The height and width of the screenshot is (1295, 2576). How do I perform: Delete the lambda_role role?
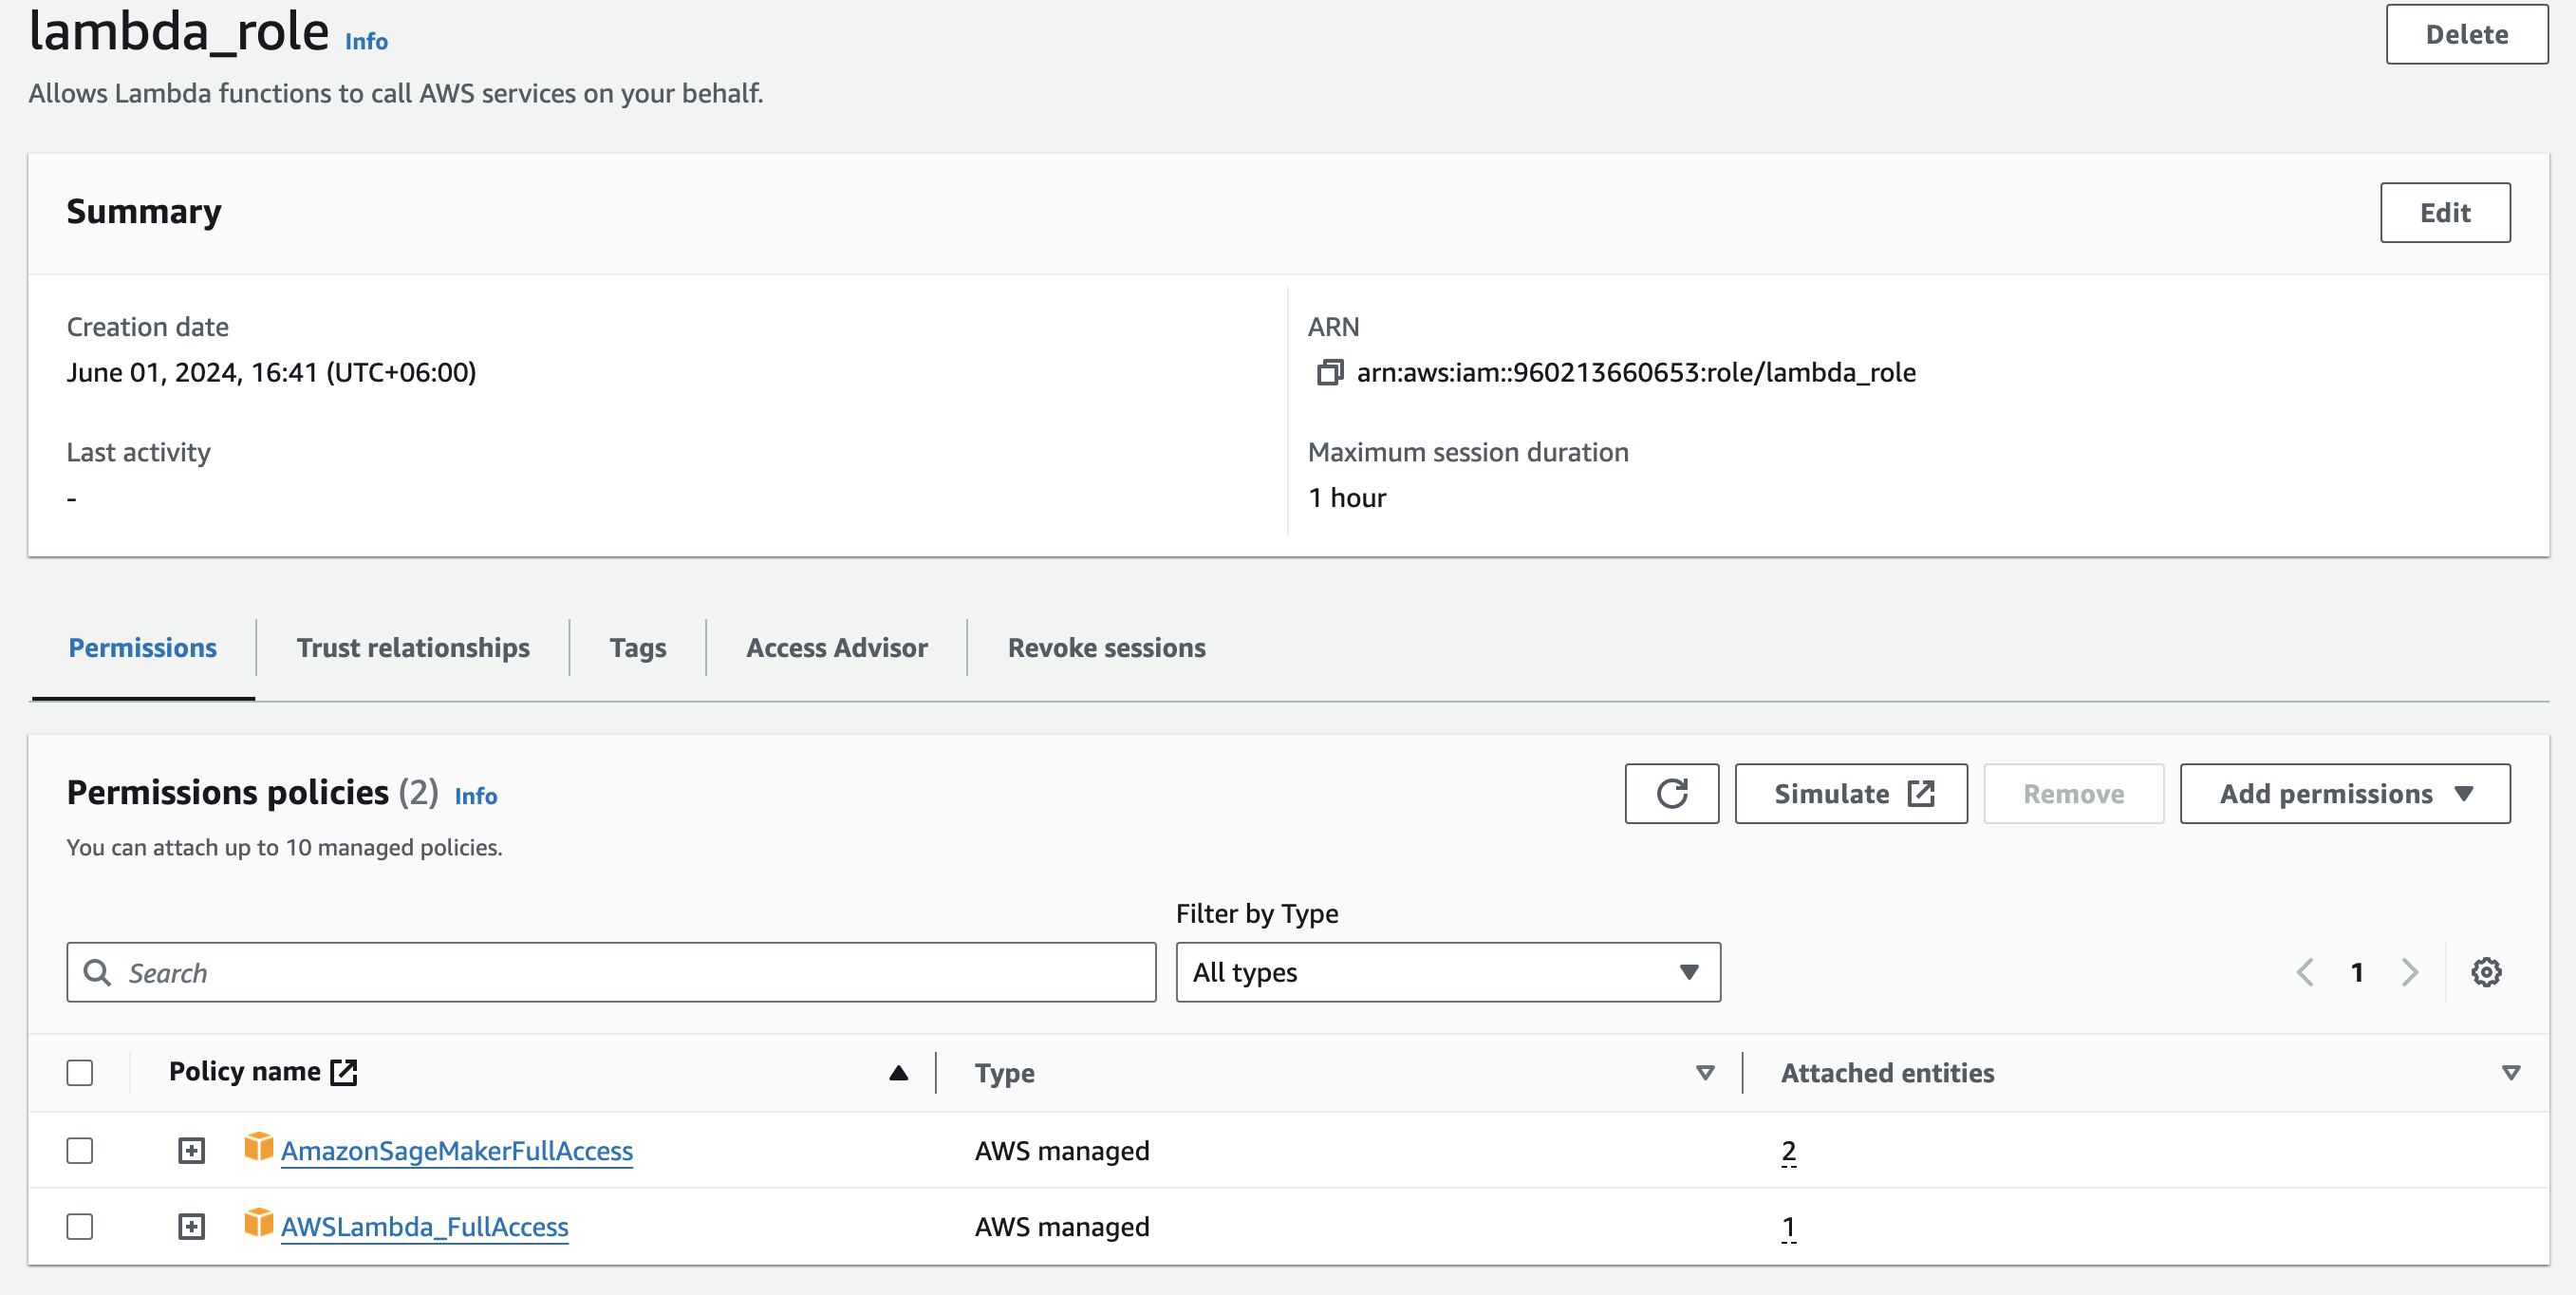[x=2466, y=34]
